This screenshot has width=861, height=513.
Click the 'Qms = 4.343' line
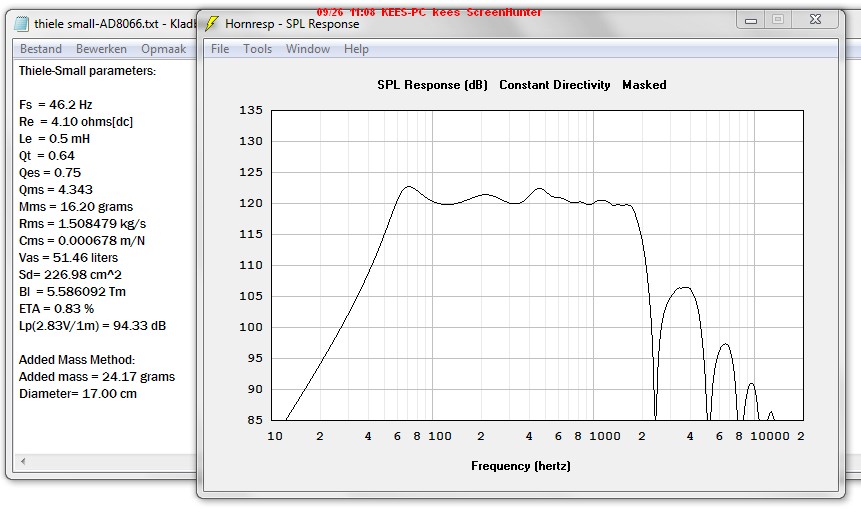(x=56, y=189)
